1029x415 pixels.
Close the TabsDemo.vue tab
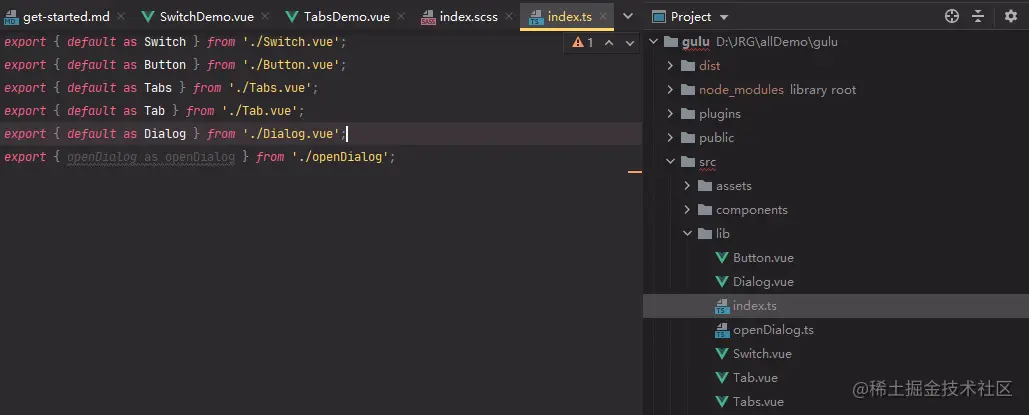tap(402, 16)
